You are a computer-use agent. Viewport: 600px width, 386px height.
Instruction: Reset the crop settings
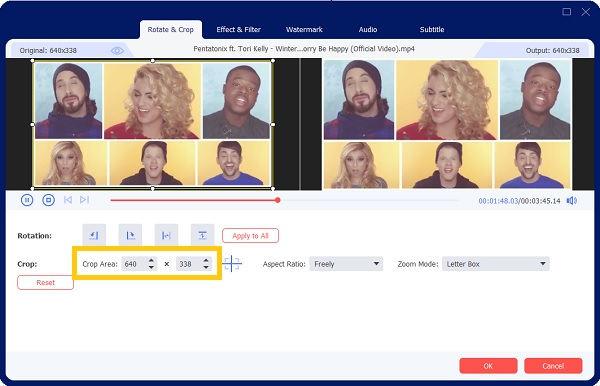point(46,283)
